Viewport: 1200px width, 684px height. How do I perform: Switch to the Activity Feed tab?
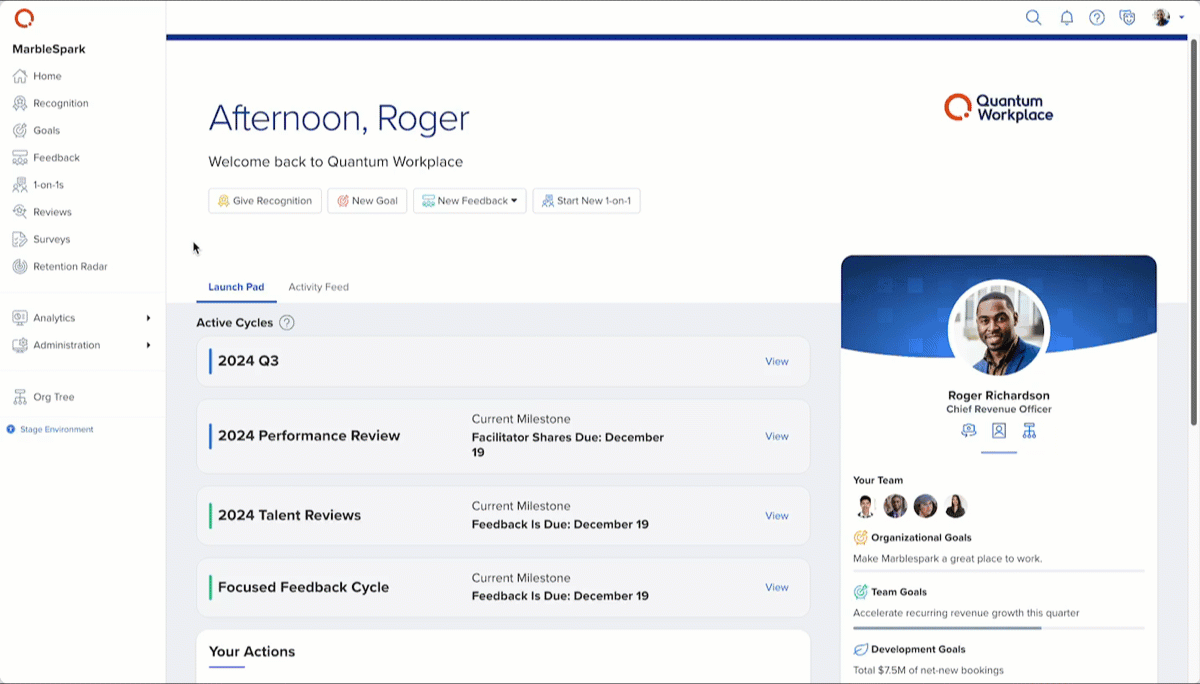pyautogui.click(x=318, y=287)
